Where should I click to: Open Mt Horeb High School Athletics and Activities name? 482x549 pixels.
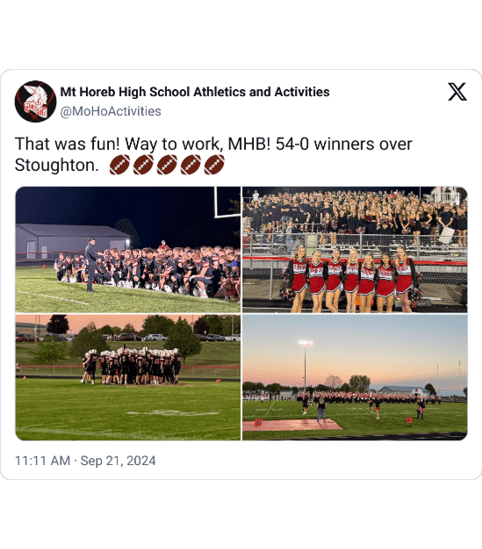pyautogui.click(x=195, y=92)
